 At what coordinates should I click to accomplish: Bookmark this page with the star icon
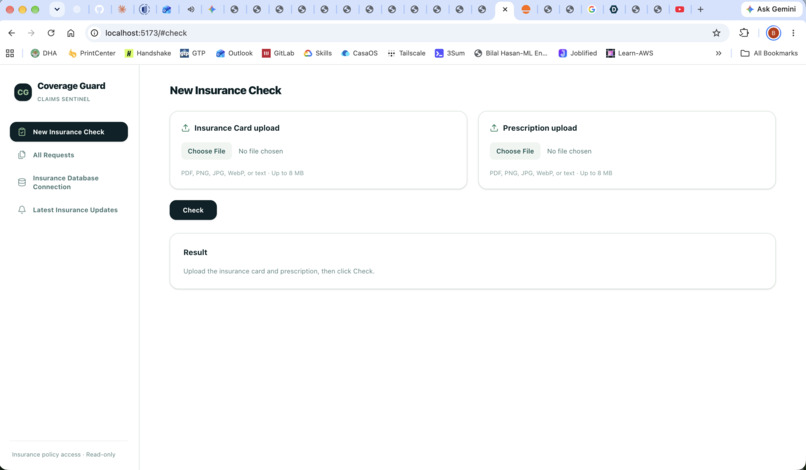(716, 33)
